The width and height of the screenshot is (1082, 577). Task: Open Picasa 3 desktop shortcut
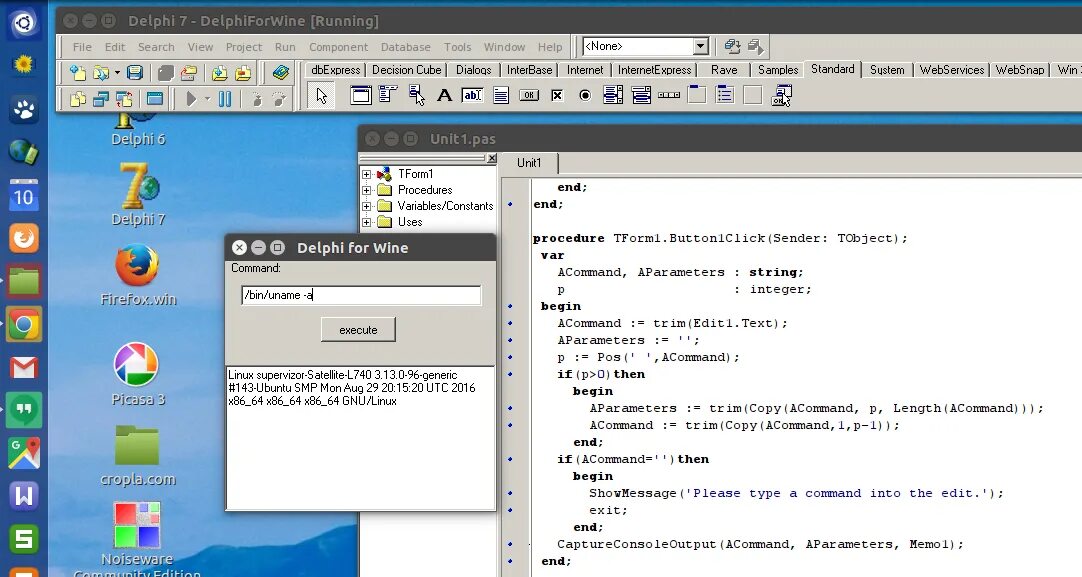pos(137,373)
